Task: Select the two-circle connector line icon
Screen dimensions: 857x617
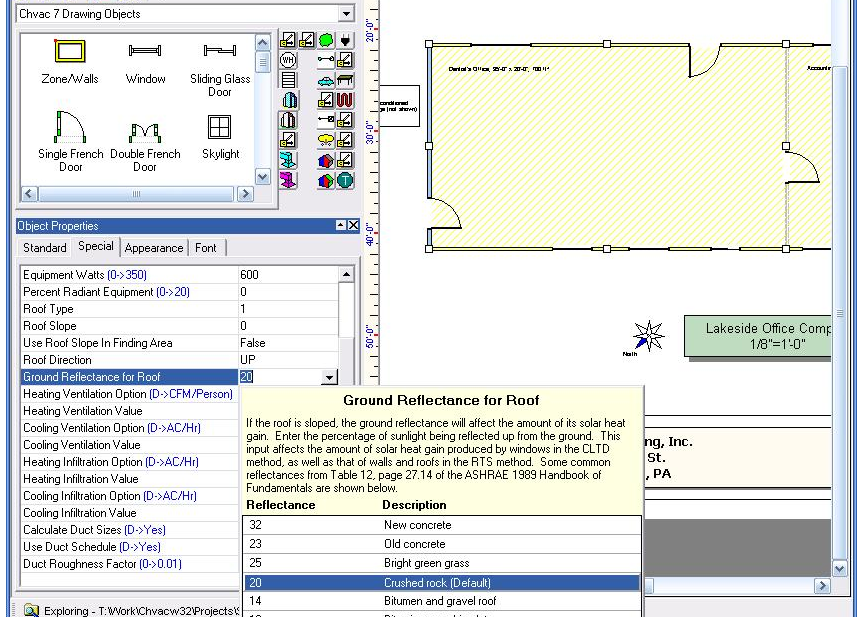Action: [326, 60]
